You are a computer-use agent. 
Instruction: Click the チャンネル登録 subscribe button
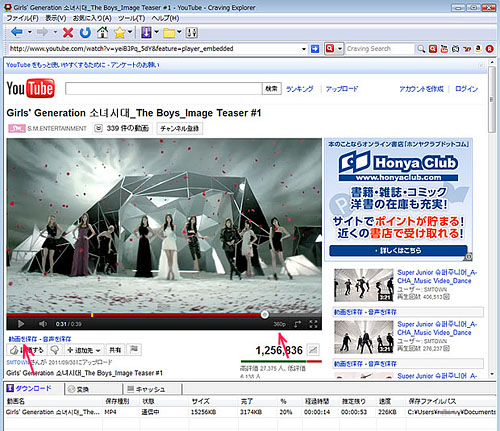[x=180, y=128]
